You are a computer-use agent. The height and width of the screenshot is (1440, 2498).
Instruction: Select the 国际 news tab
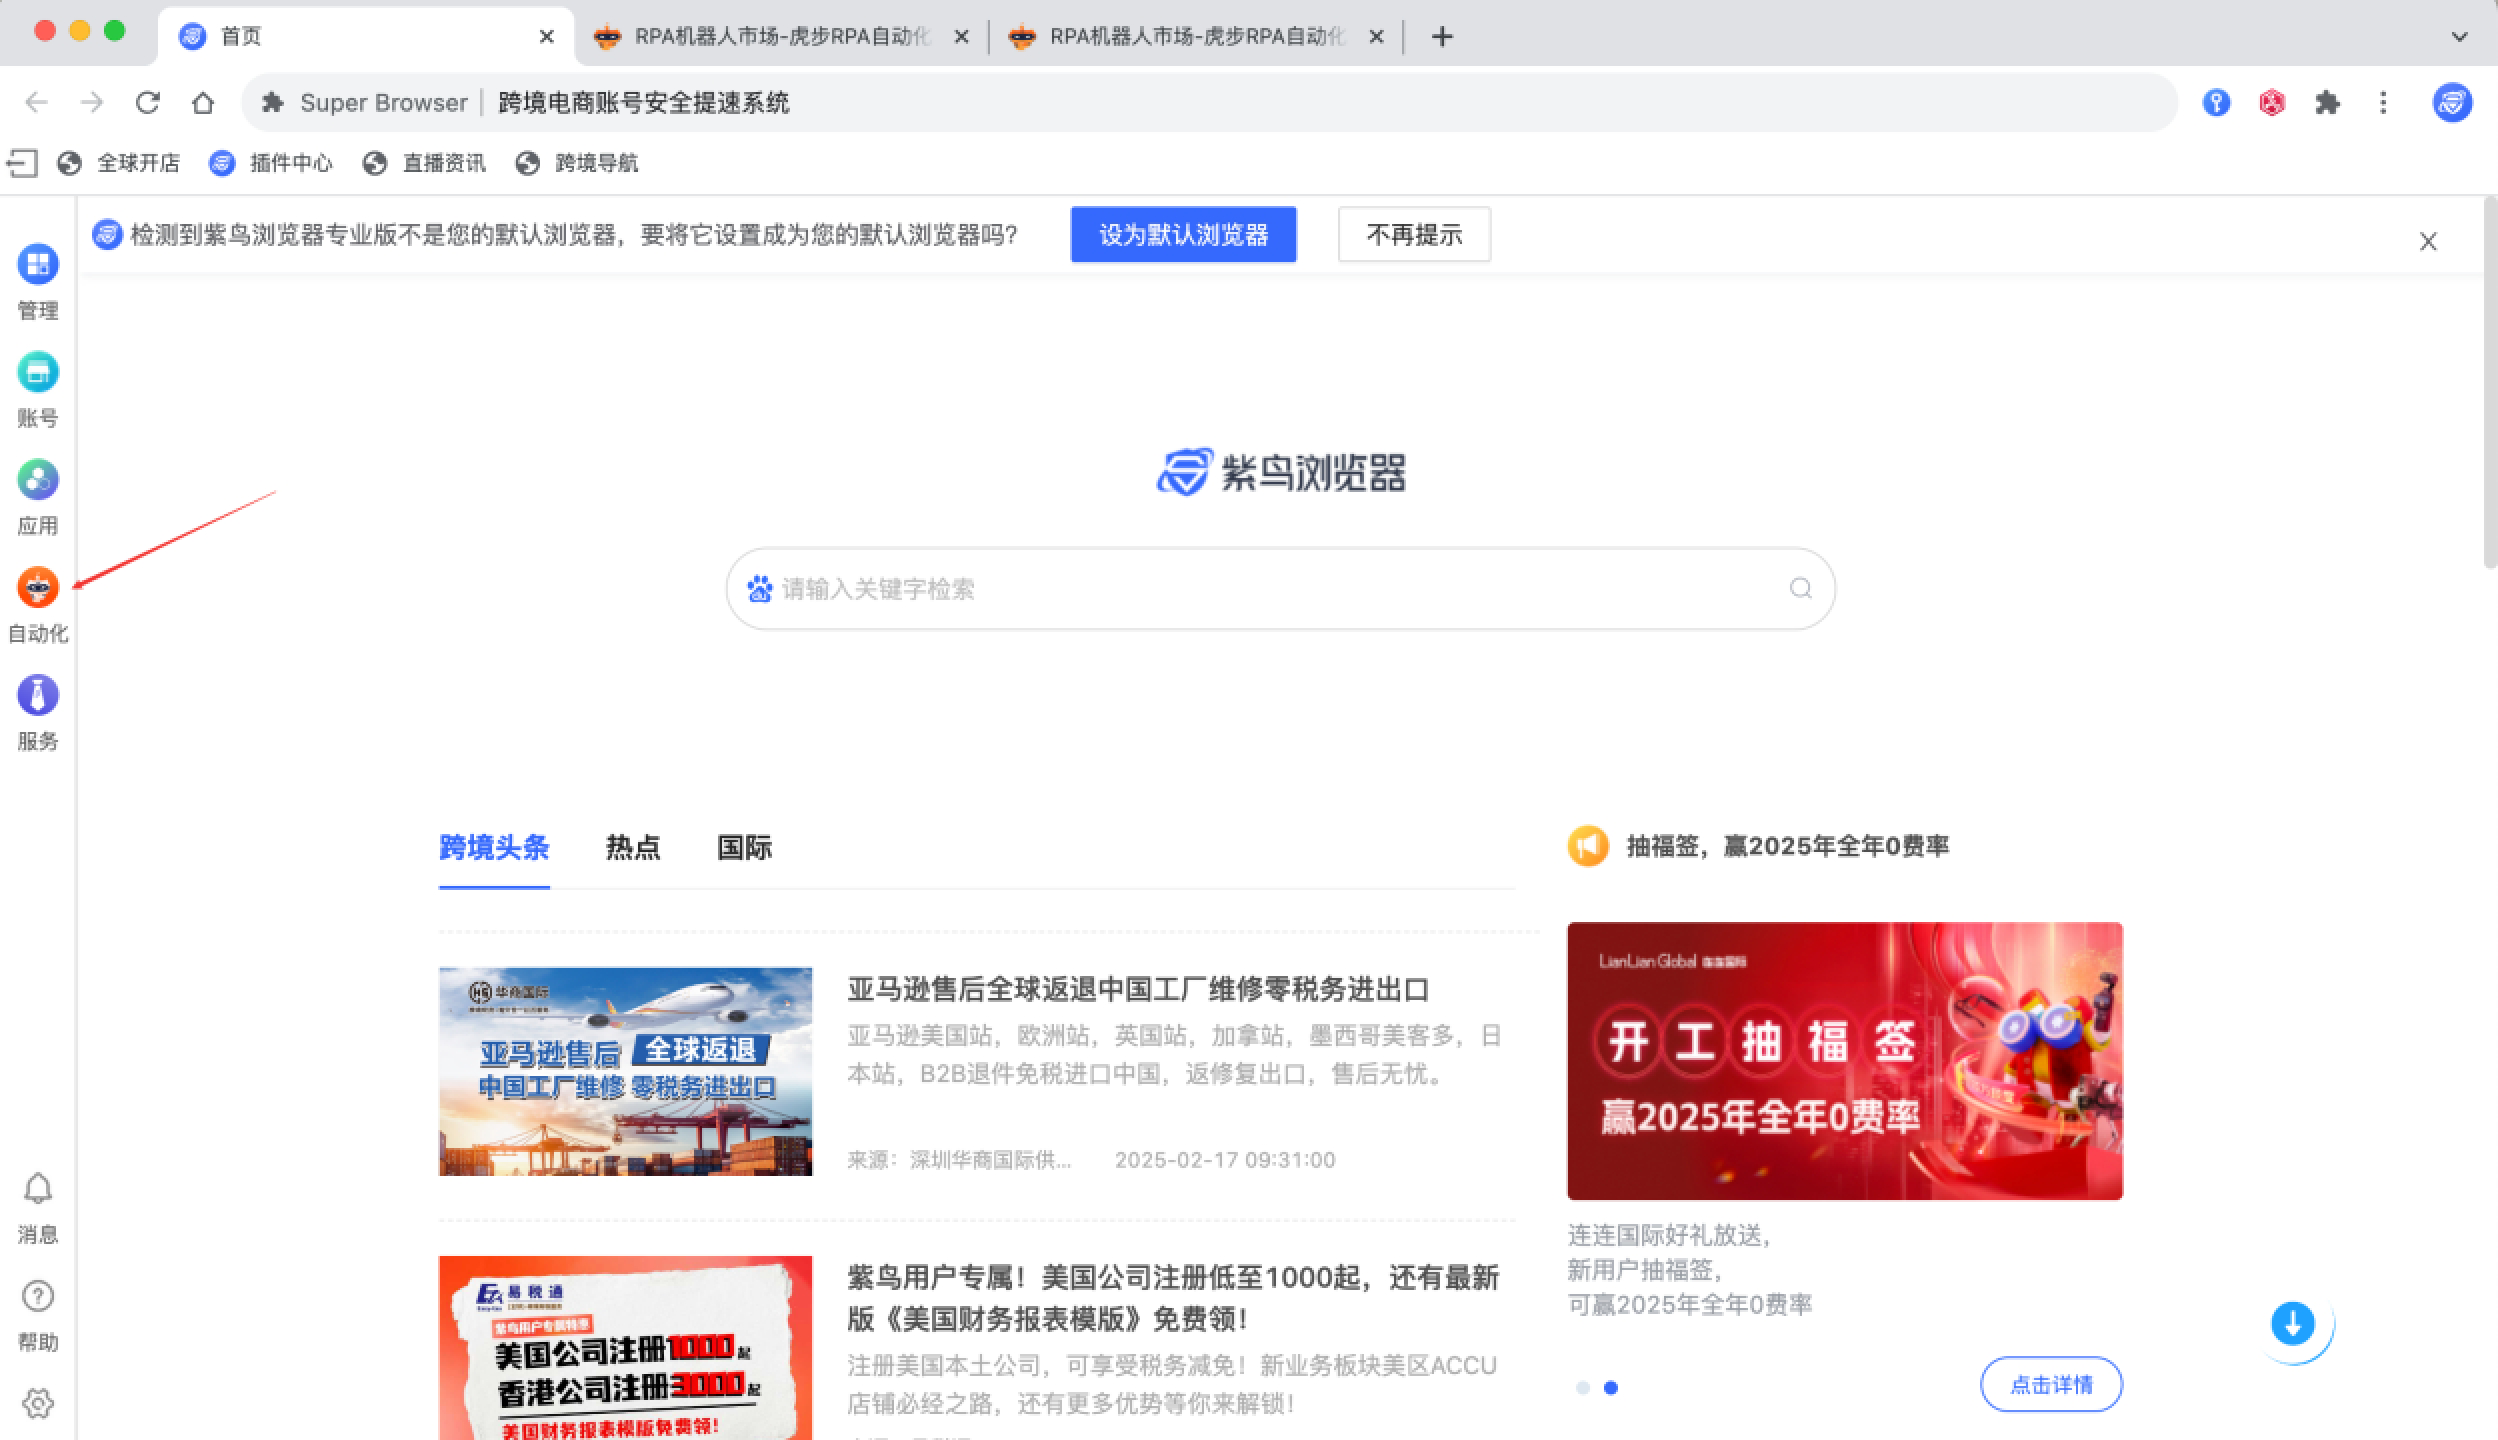(x=744, y=848)
